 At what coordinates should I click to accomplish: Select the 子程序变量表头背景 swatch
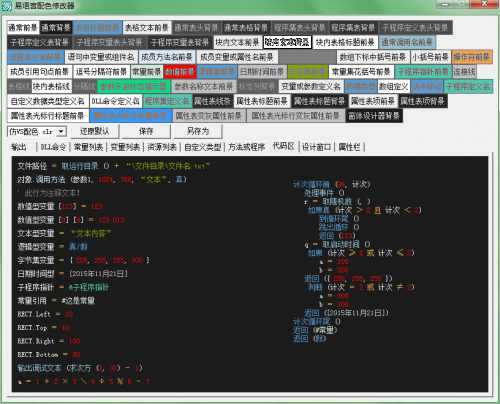109,42
